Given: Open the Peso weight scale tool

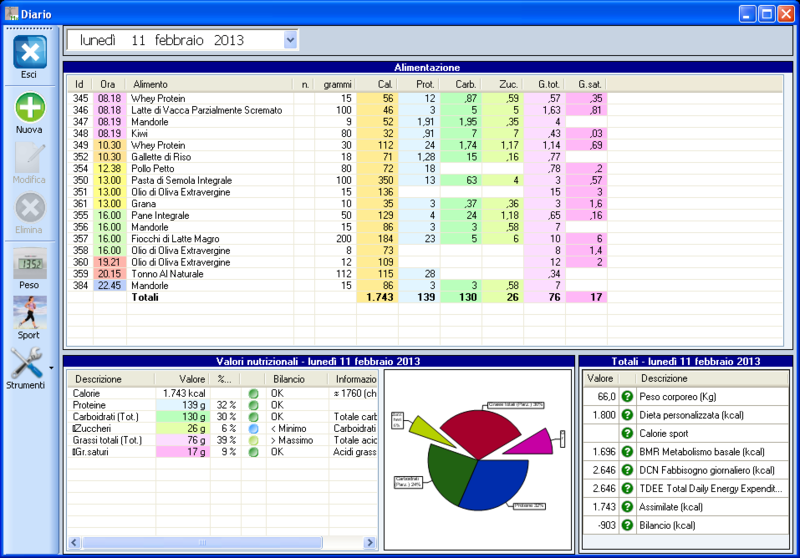Looking at the screenshot, I should (30, 263).
